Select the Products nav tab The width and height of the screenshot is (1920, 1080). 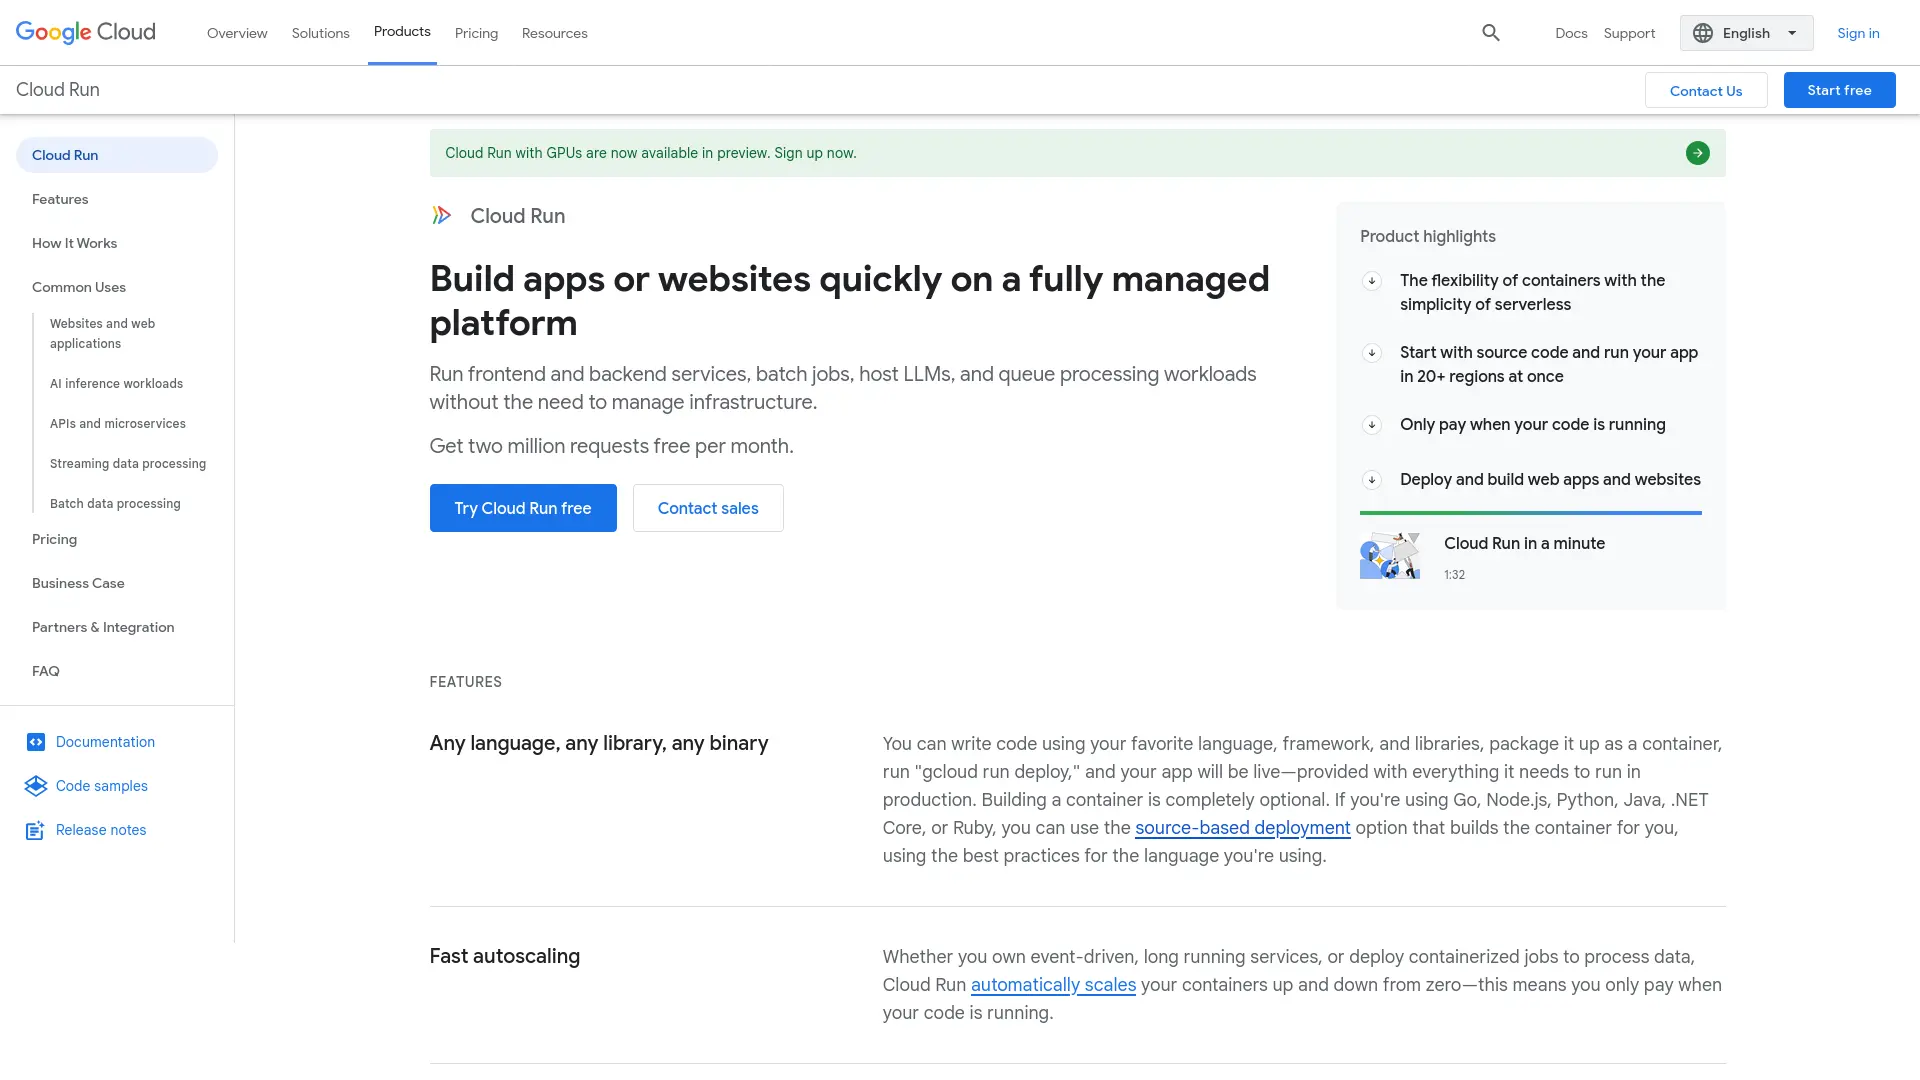pos(402,32)
